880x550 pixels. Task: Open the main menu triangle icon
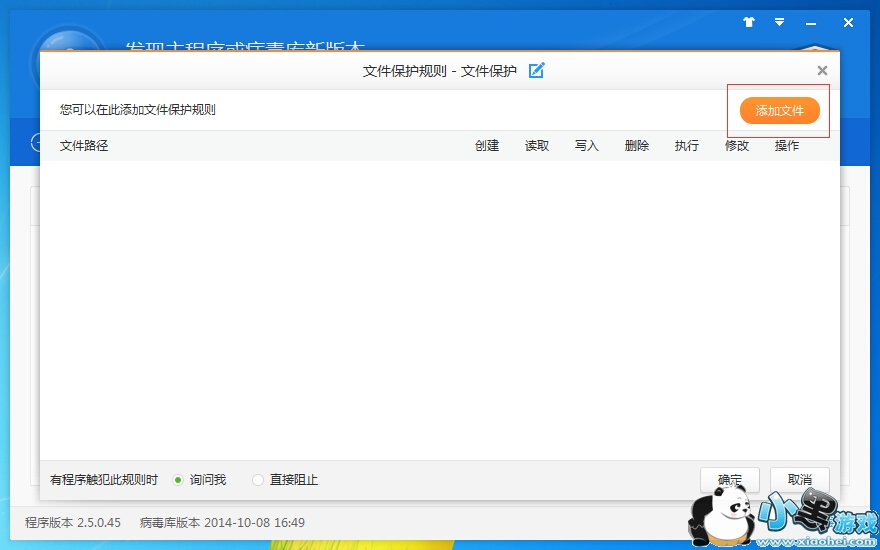point(780,22)
